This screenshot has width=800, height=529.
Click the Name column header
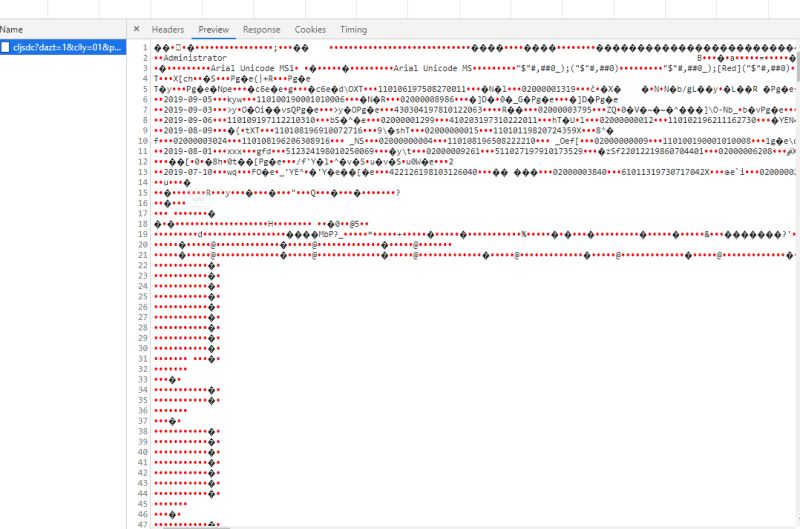(x=12, y=30)
